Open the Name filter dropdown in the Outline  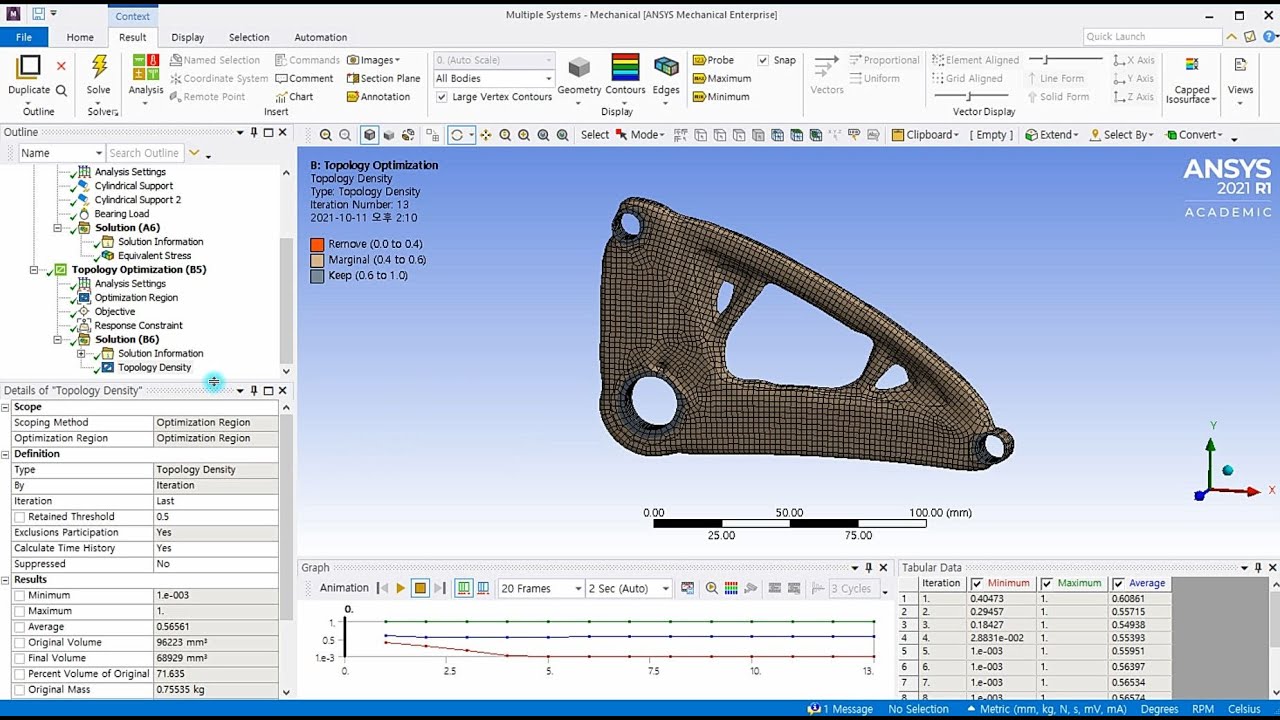(61, 153)
